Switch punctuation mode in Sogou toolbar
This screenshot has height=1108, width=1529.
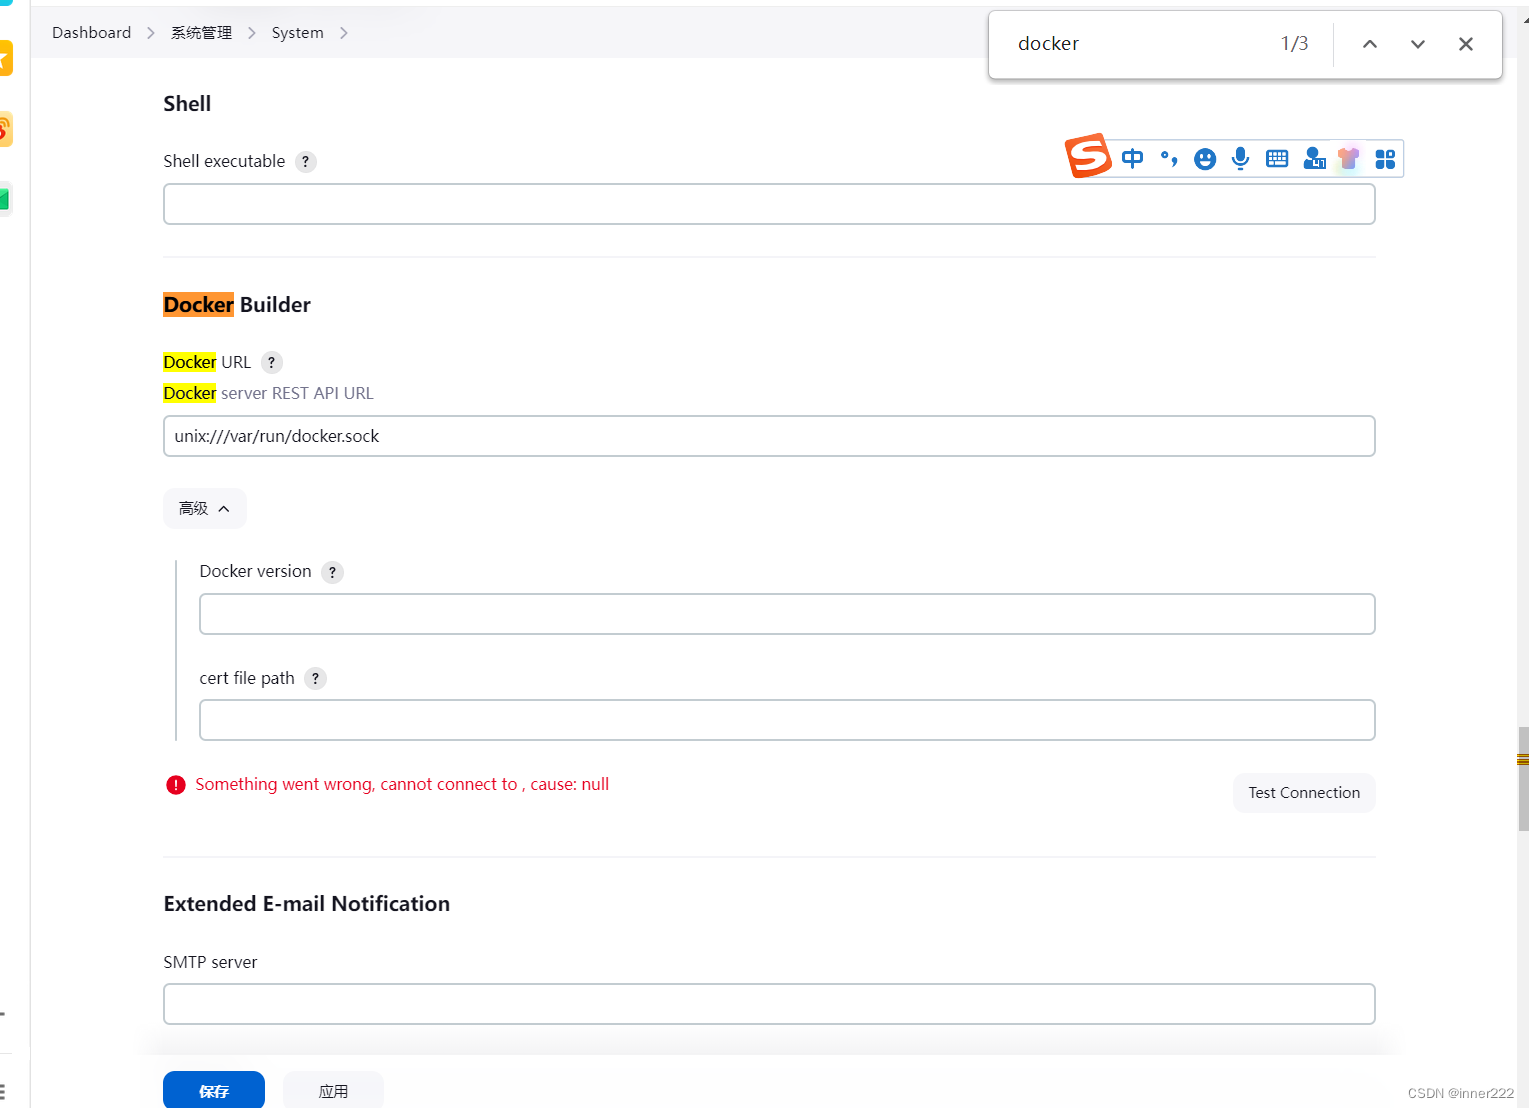click(1168, 158)
